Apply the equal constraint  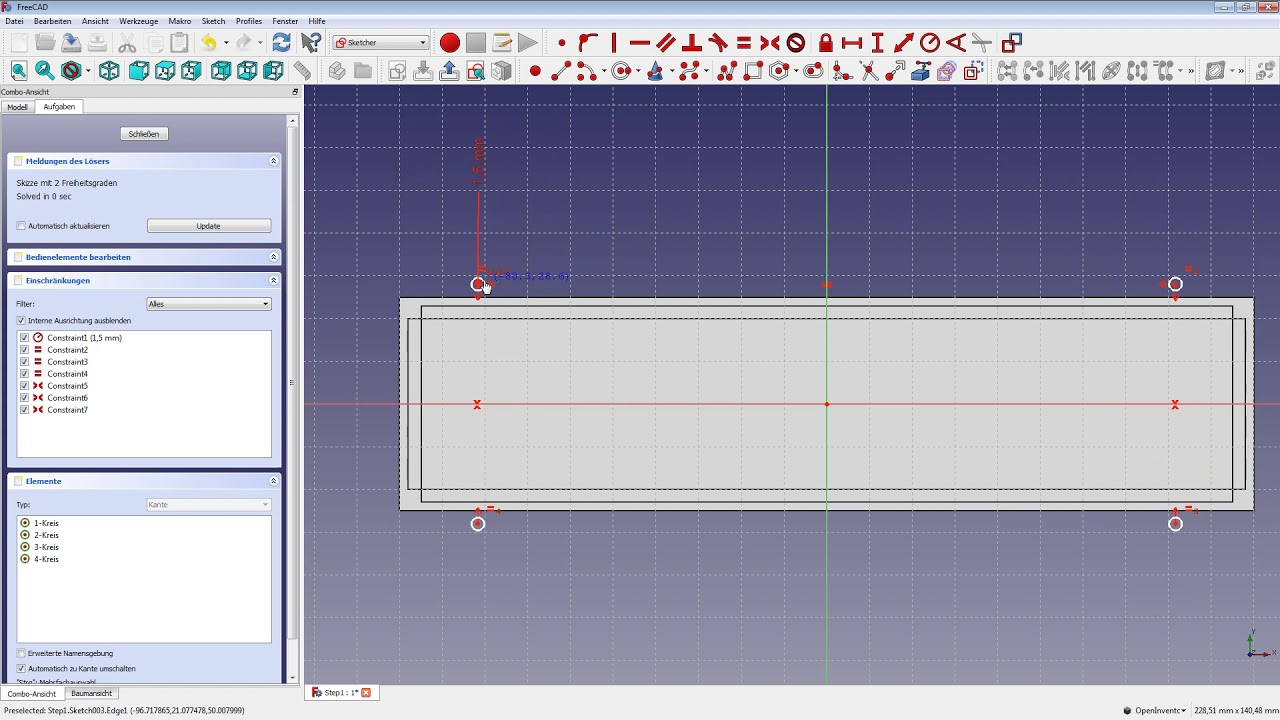coord(744,43)
